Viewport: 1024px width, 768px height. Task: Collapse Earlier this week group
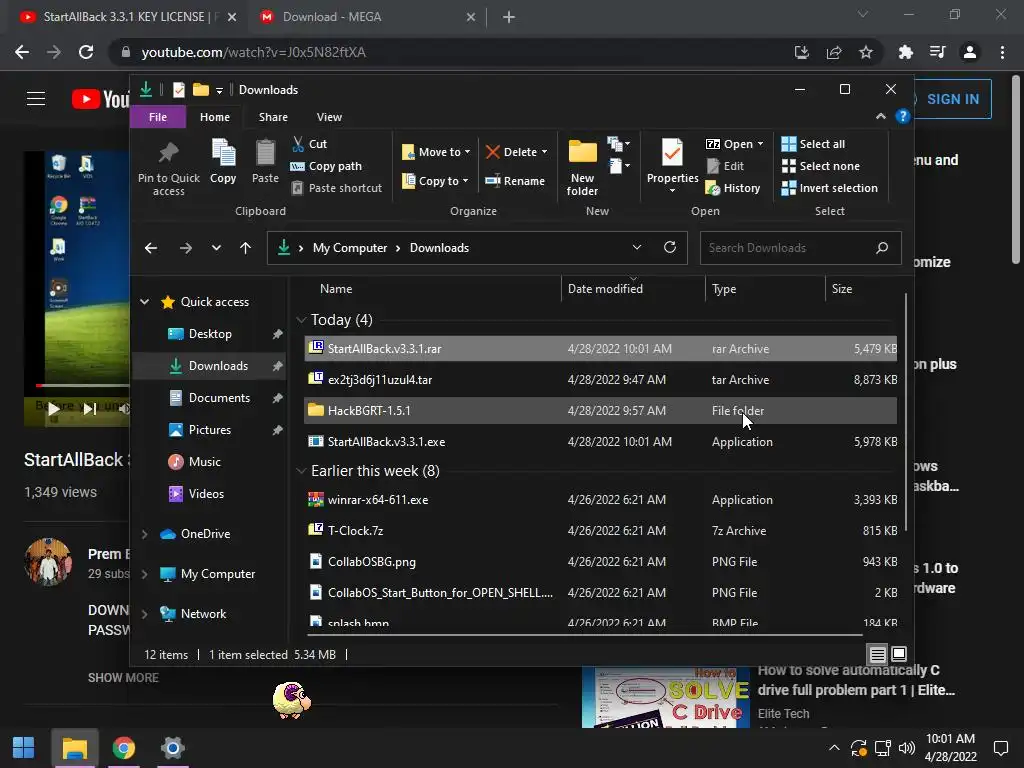[301, 471]
